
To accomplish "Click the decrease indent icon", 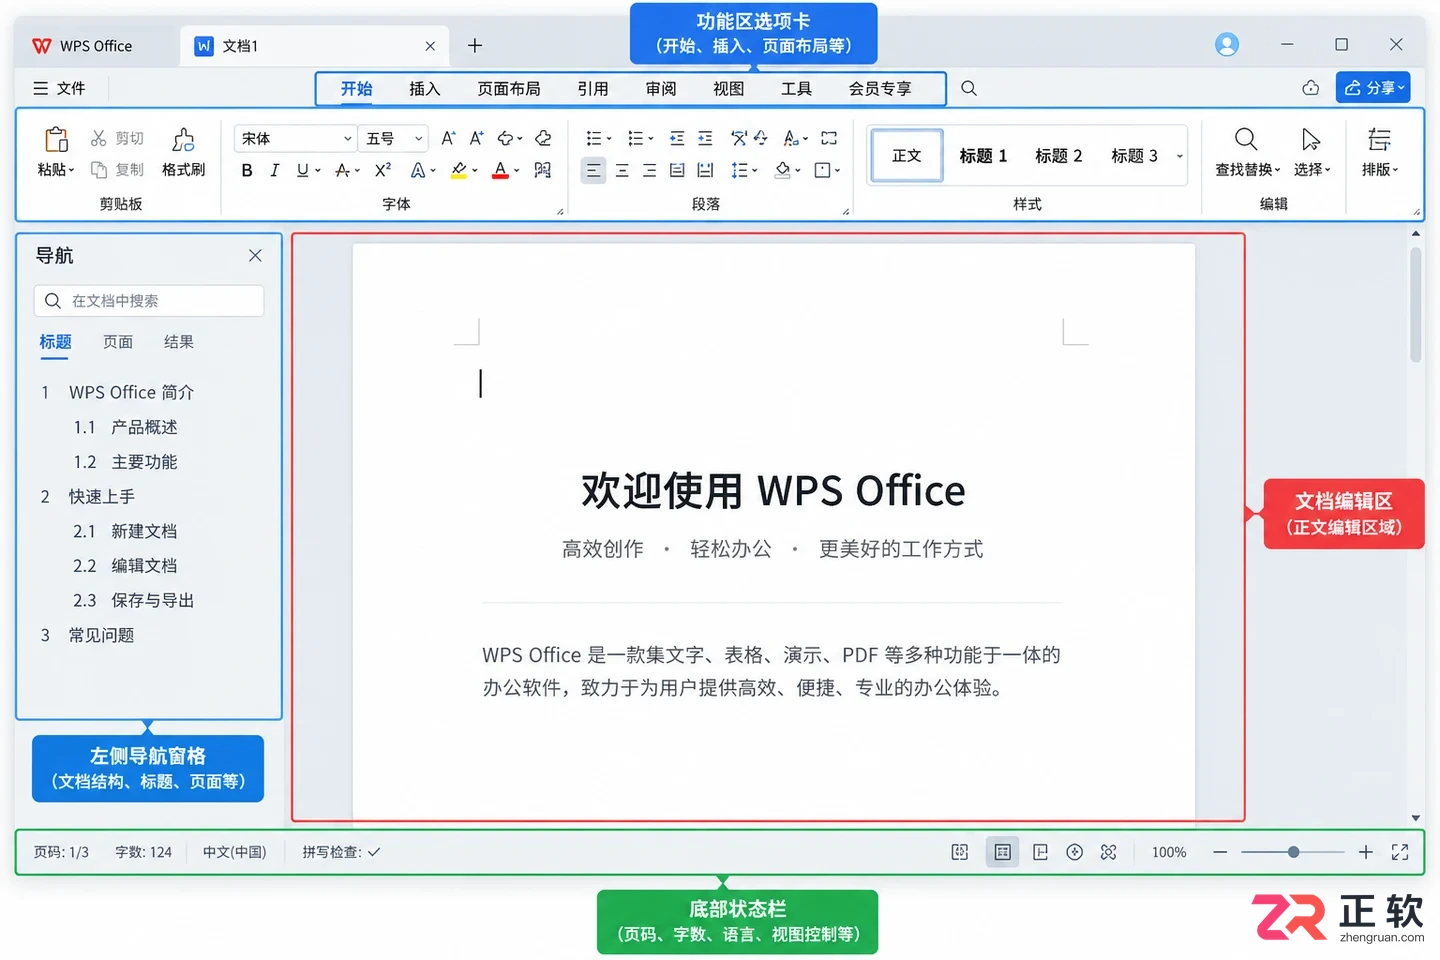I will pos(677,138).
